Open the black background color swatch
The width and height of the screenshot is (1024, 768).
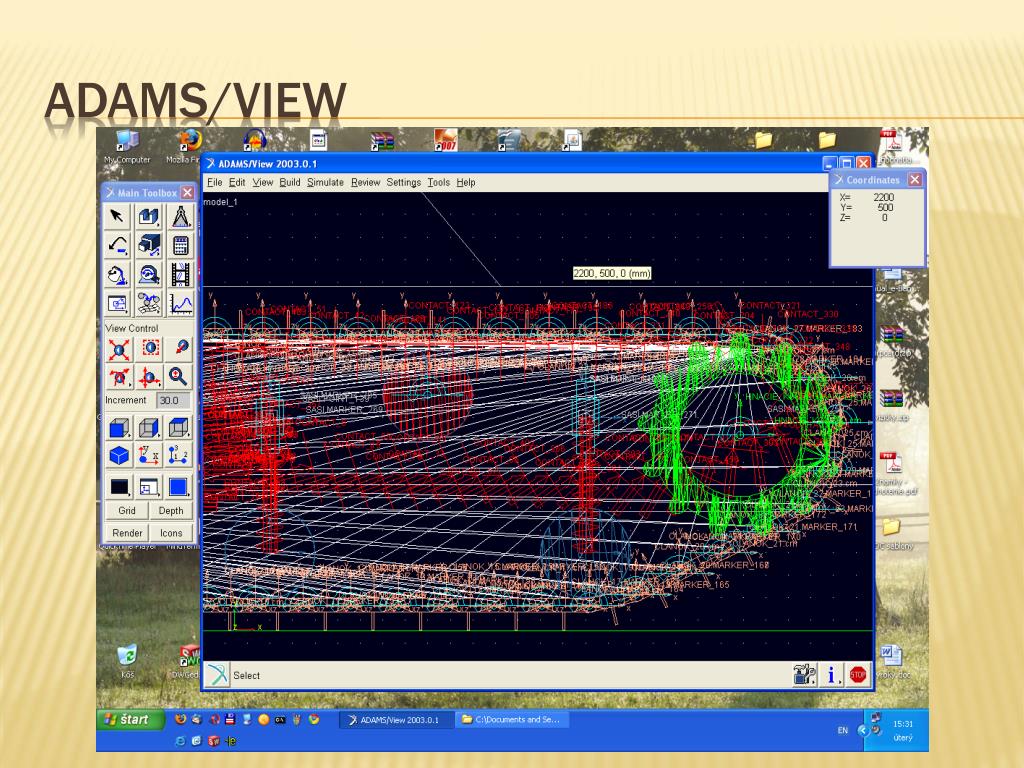click(x=119, y=487)
